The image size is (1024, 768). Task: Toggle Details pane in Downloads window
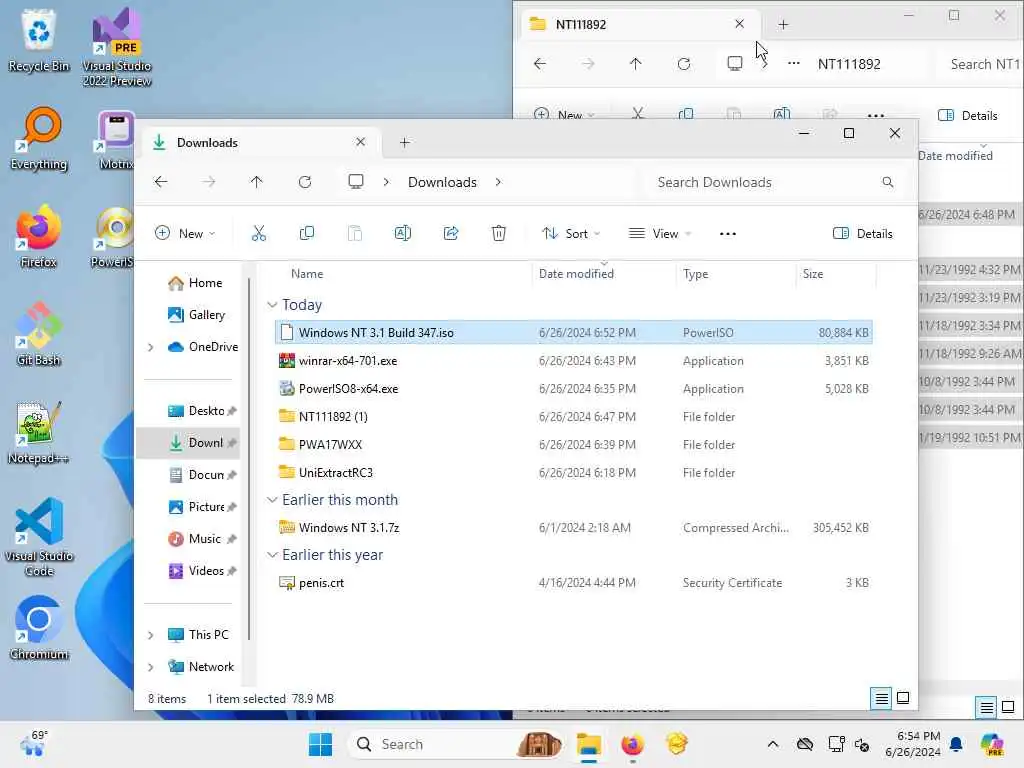point(863,234)
